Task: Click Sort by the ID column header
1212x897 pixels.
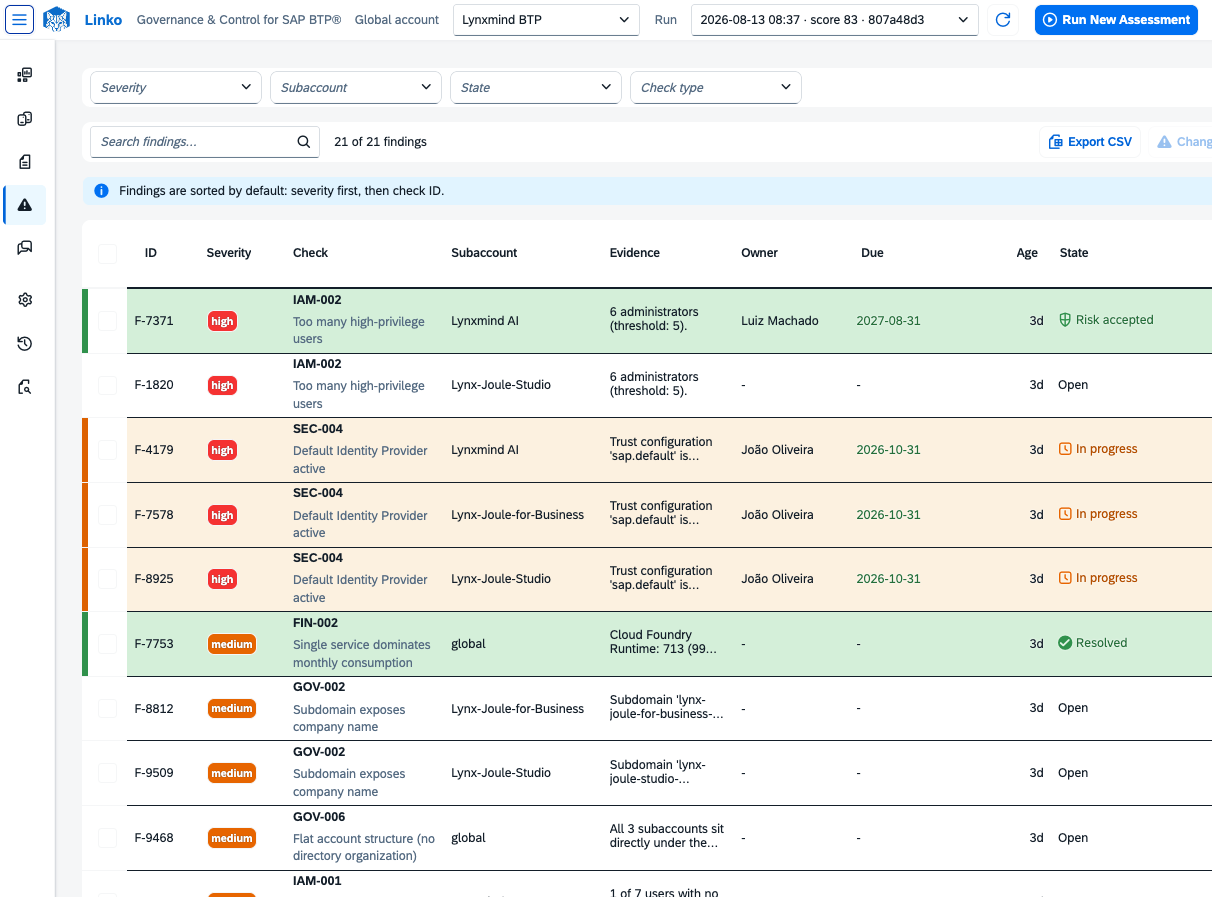Action: click(x=151, y=253)
